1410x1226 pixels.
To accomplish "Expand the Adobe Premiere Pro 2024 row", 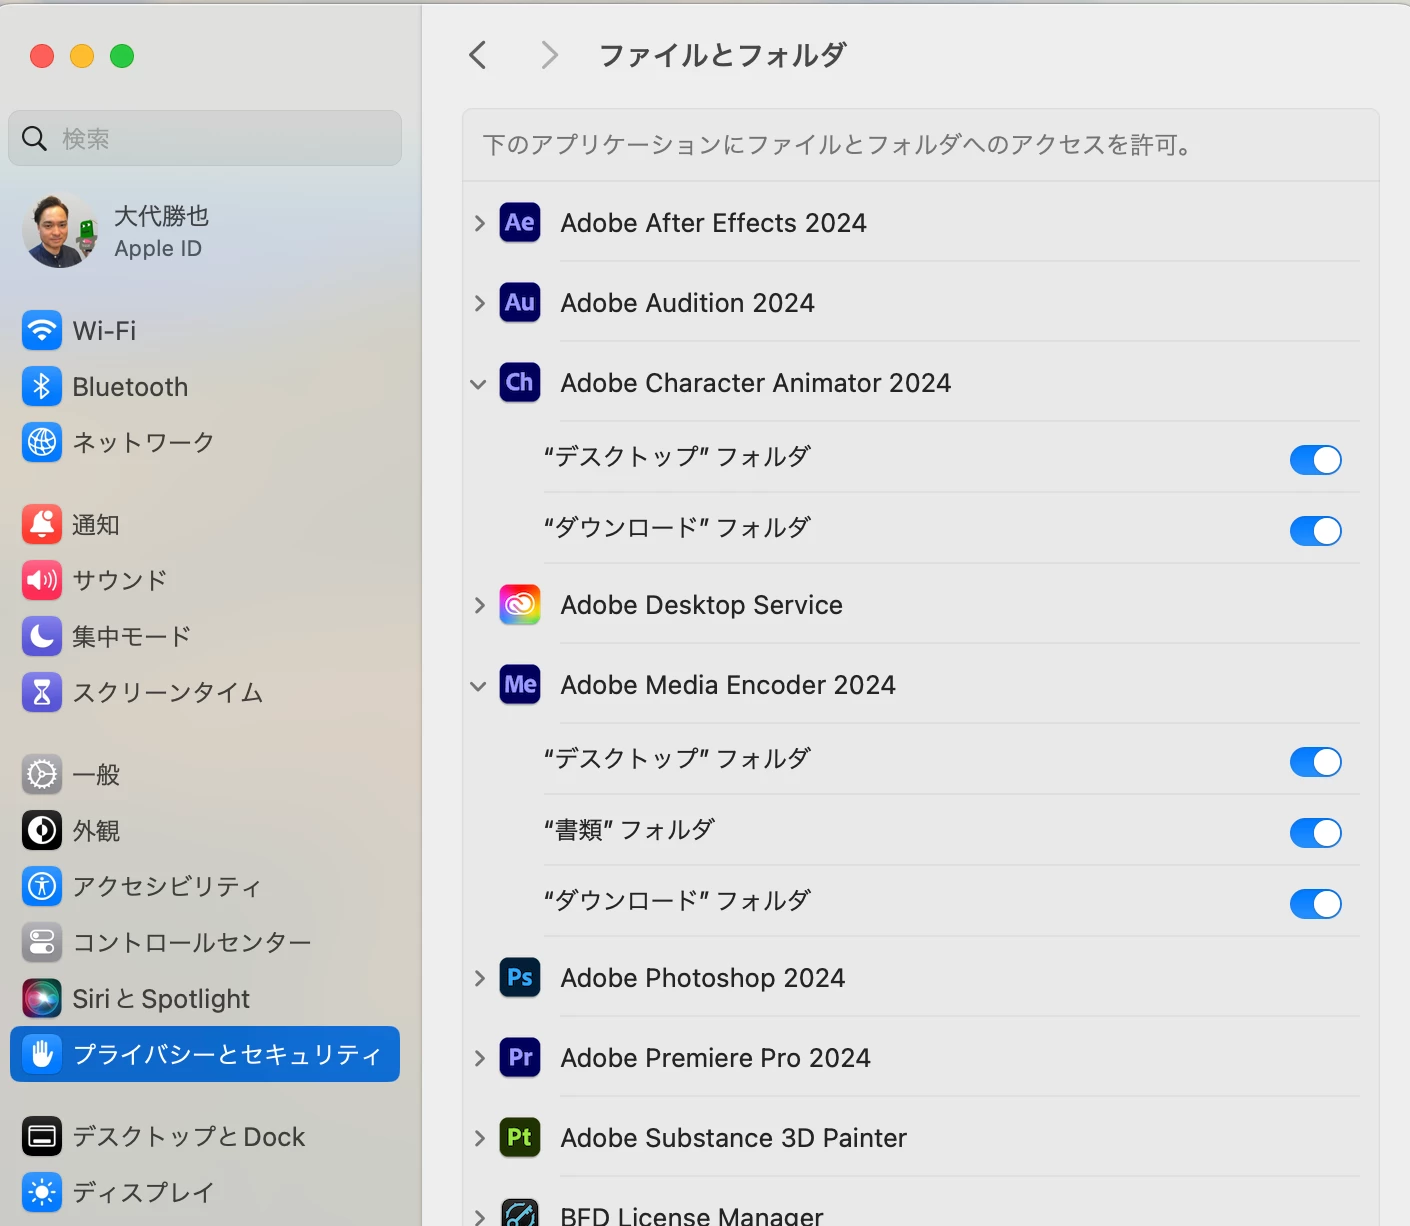I will coord(479,1058).
